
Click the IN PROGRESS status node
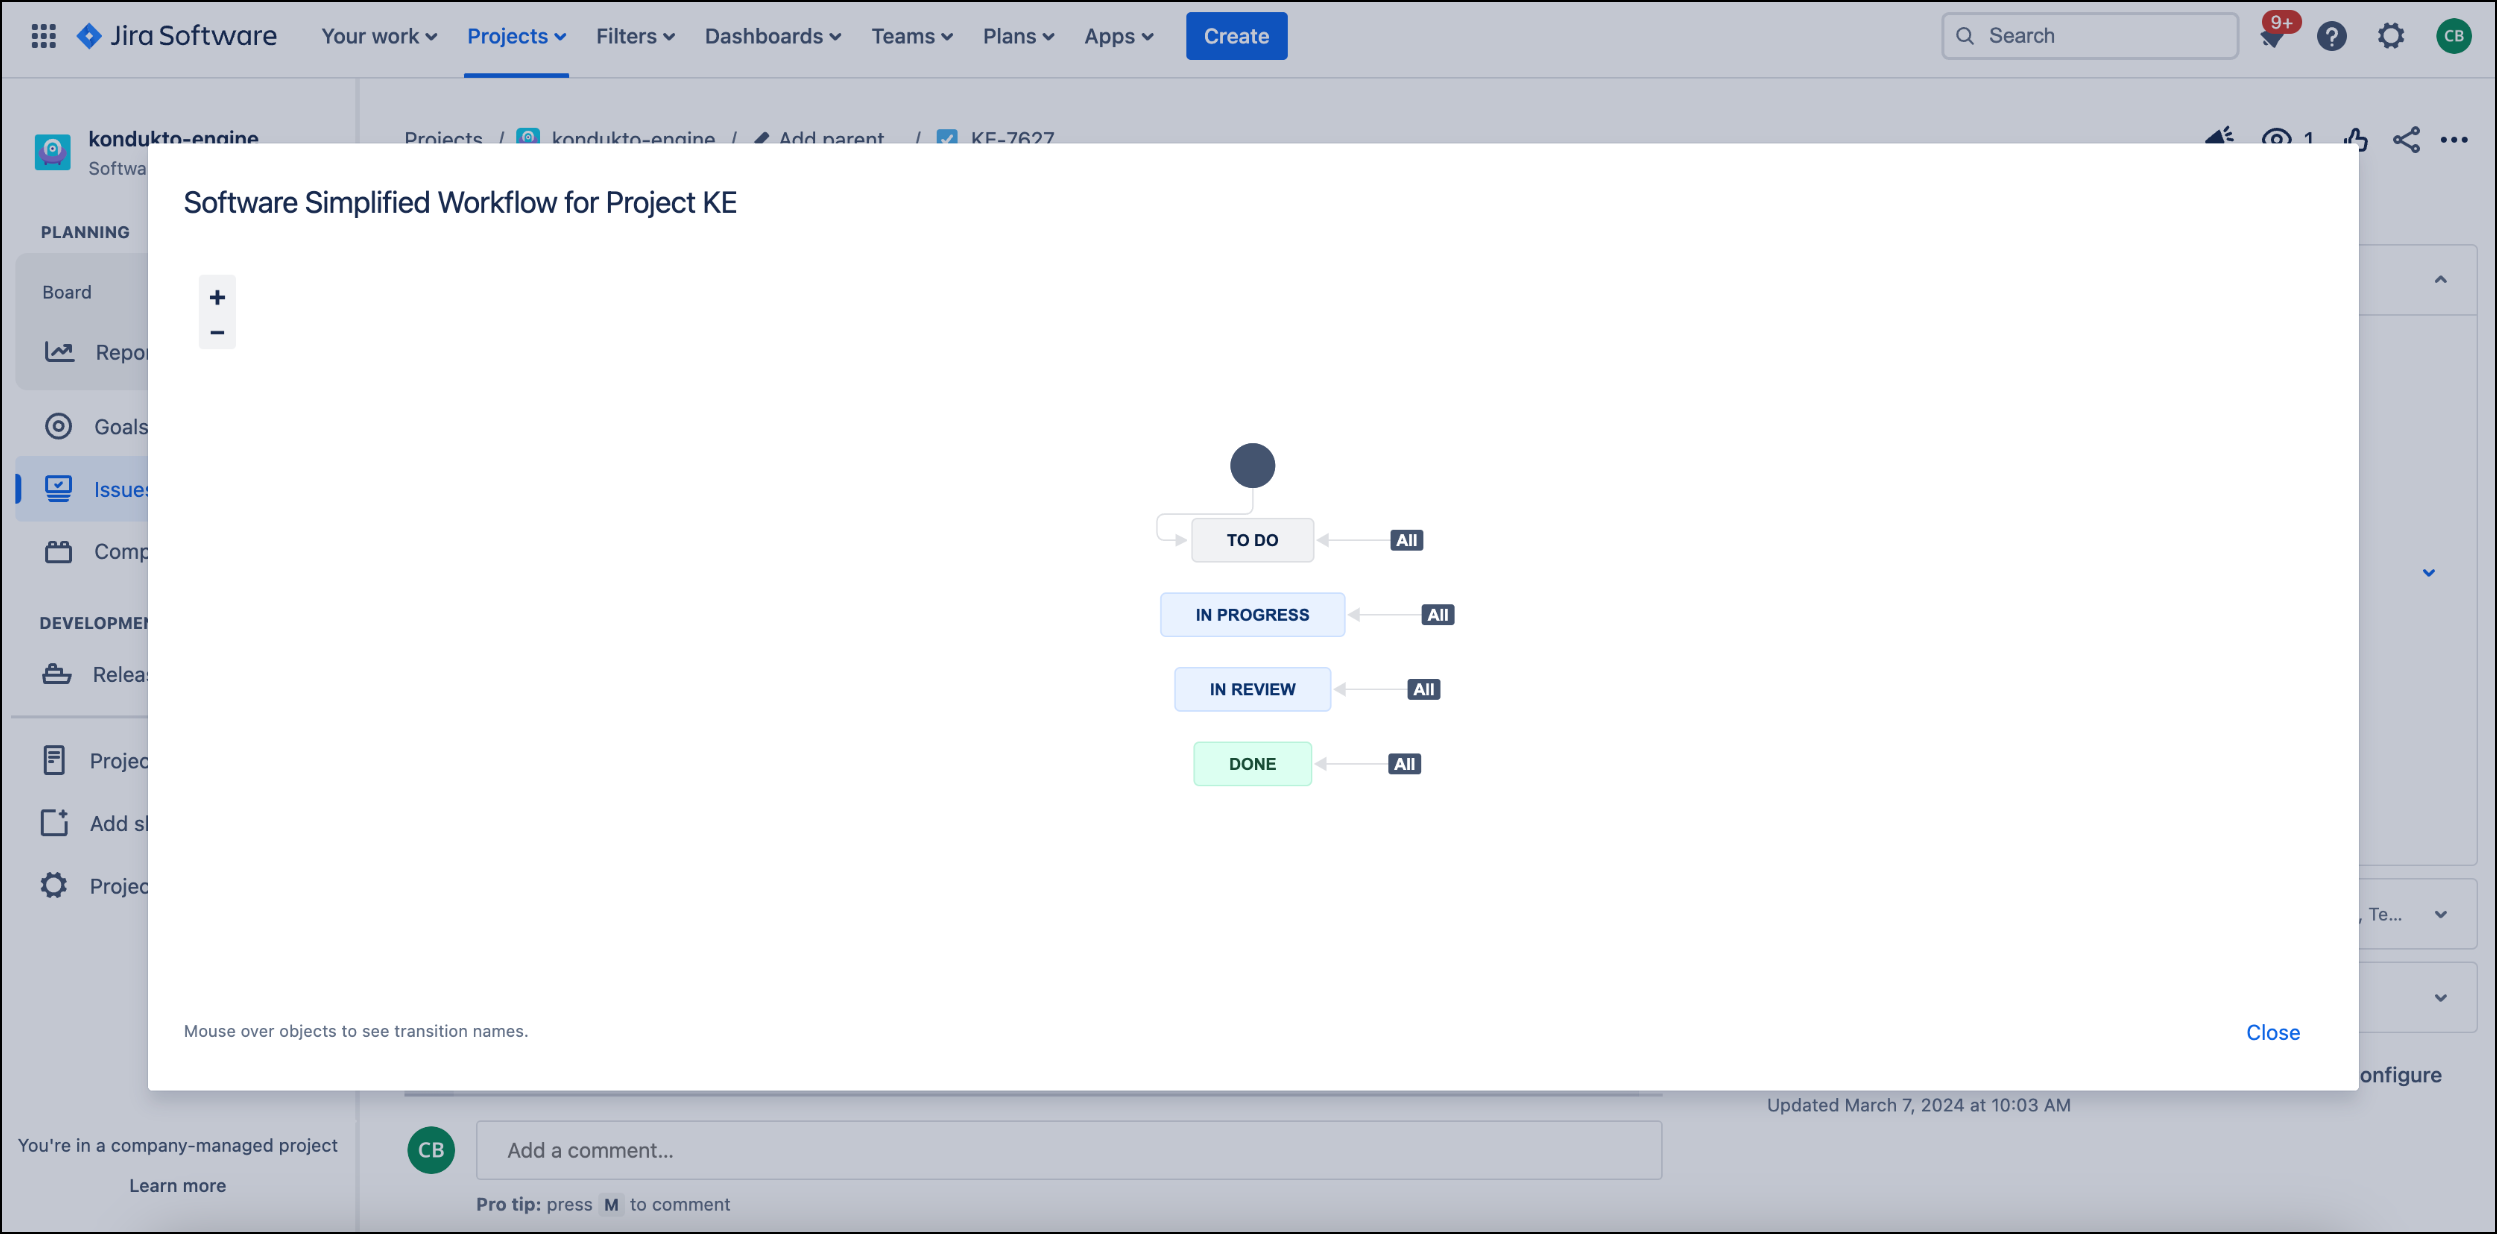1251,614
